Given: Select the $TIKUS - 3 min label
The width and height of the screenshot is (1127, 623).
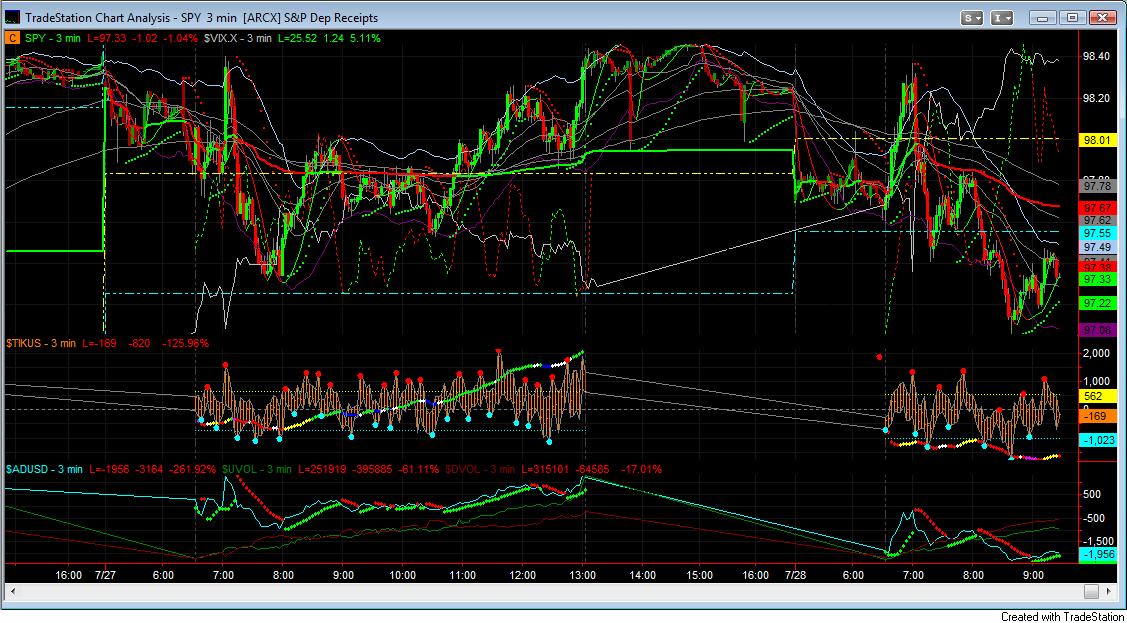Looking at the screenshot, I should pos(40,343).
